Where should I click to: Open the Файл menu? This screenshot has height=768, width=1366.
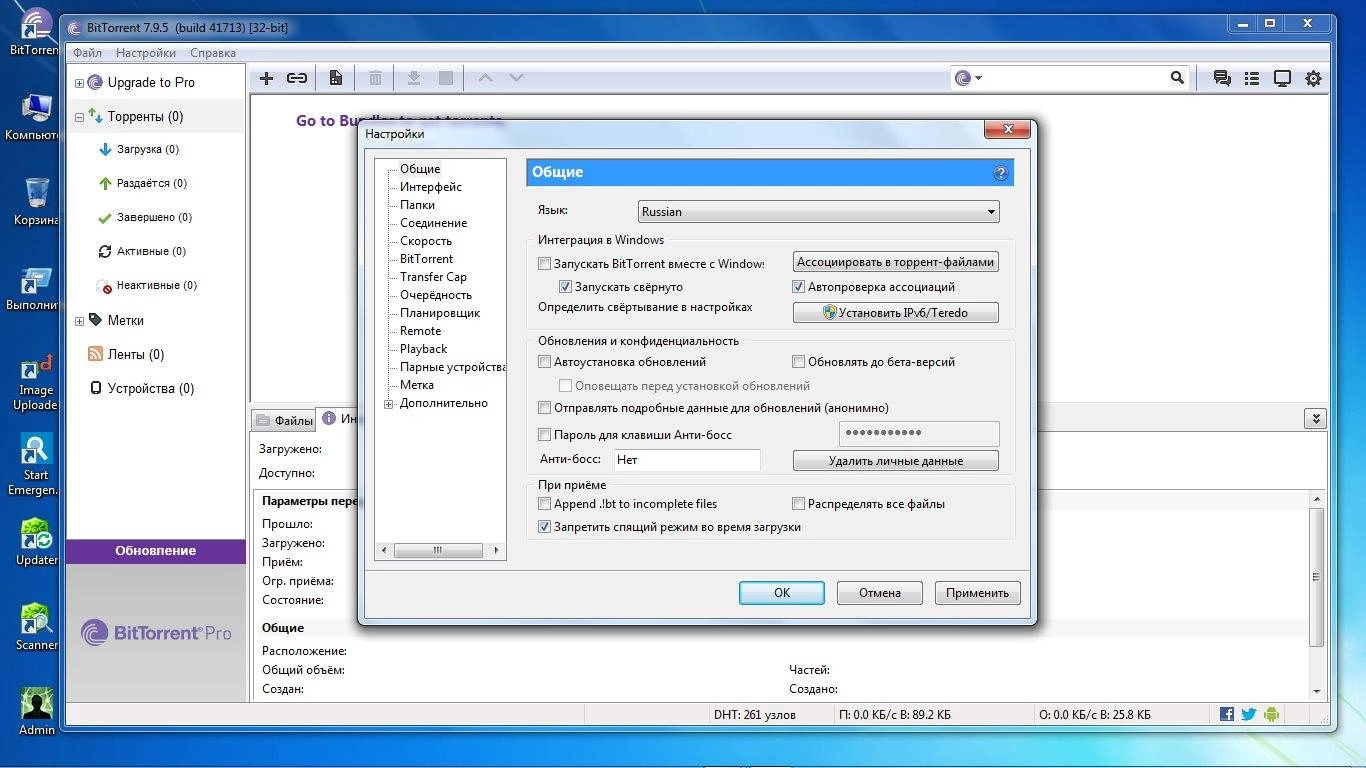pos(87,53)
